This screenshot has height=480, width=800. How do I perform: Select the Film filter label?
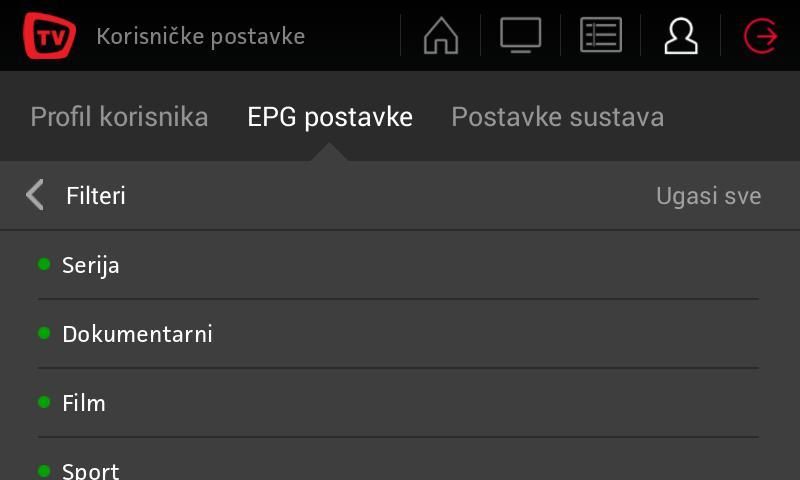click(x=84, y=403)
